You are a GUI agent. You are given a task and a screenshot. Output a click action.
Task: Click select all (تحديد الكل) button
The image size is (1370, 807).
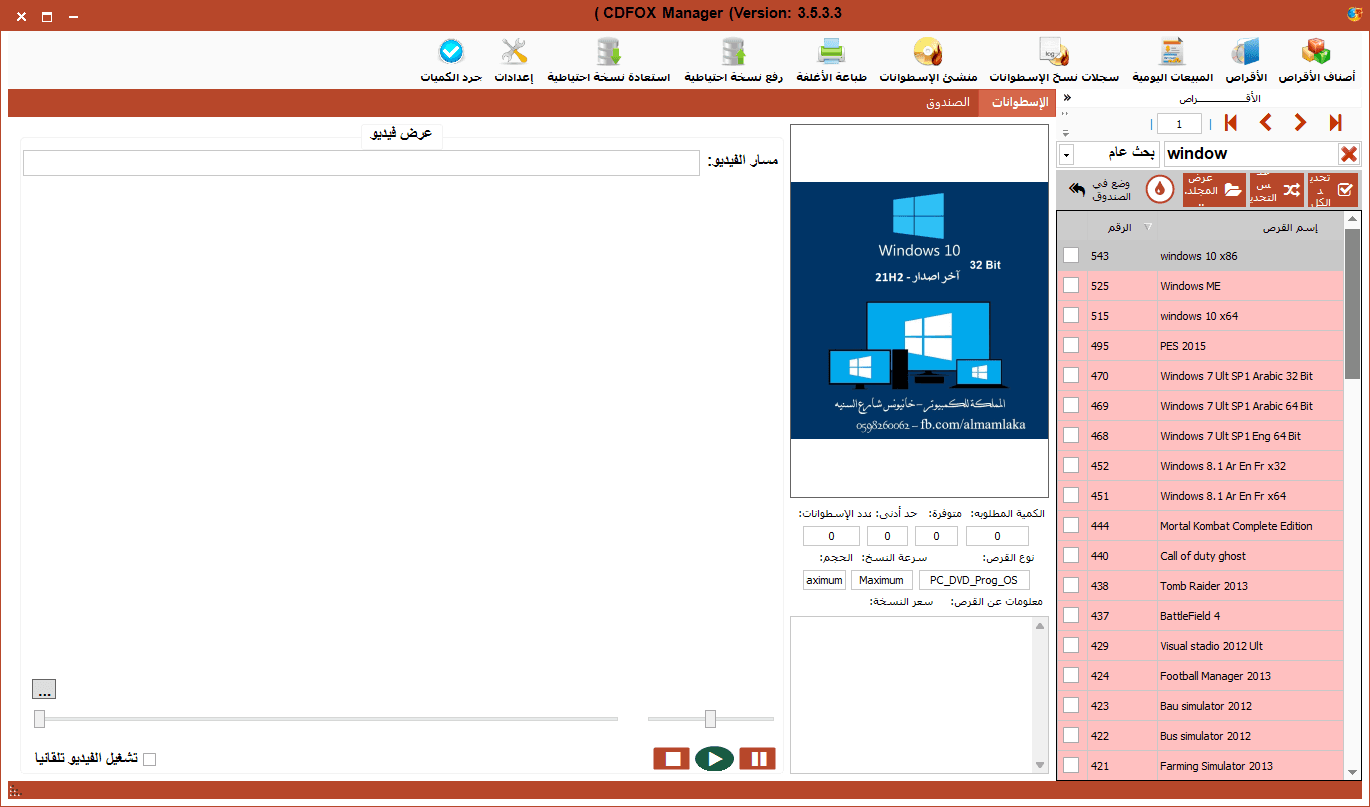pos(1334,189)
